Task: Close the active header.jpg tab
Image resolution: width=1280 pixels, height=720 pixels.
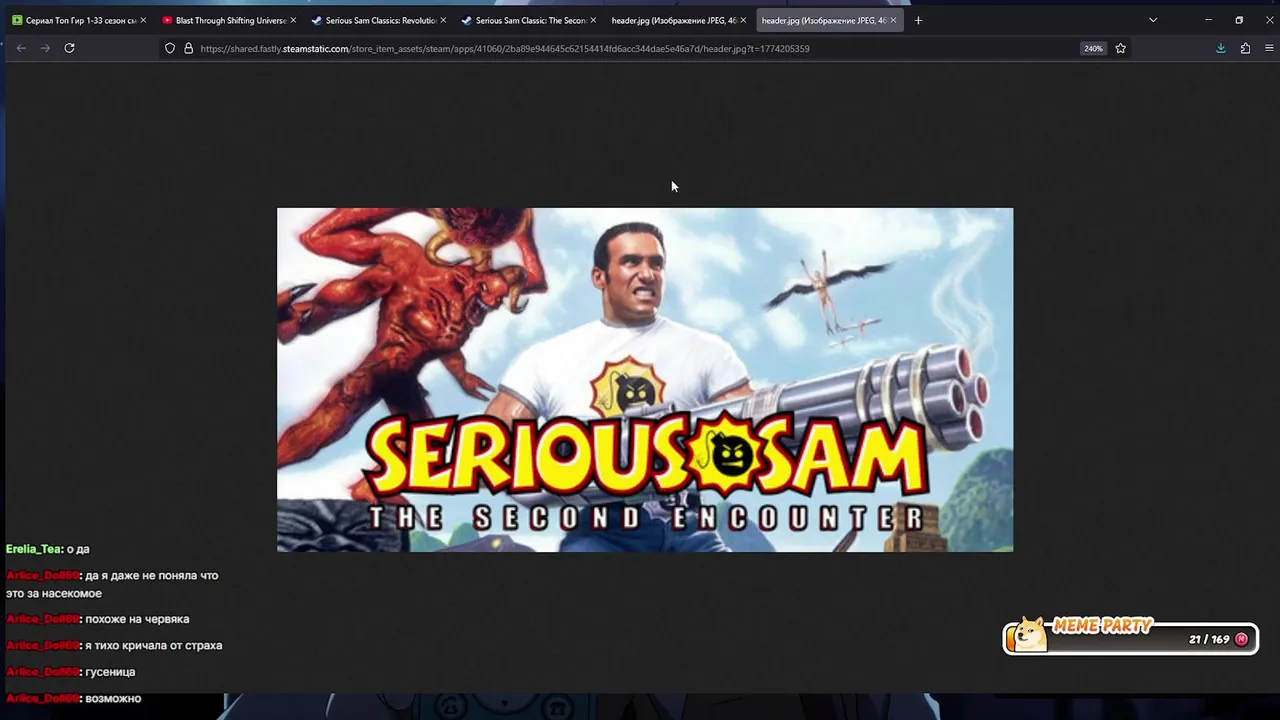Action: pyautogui.click(x=893, y=20)
